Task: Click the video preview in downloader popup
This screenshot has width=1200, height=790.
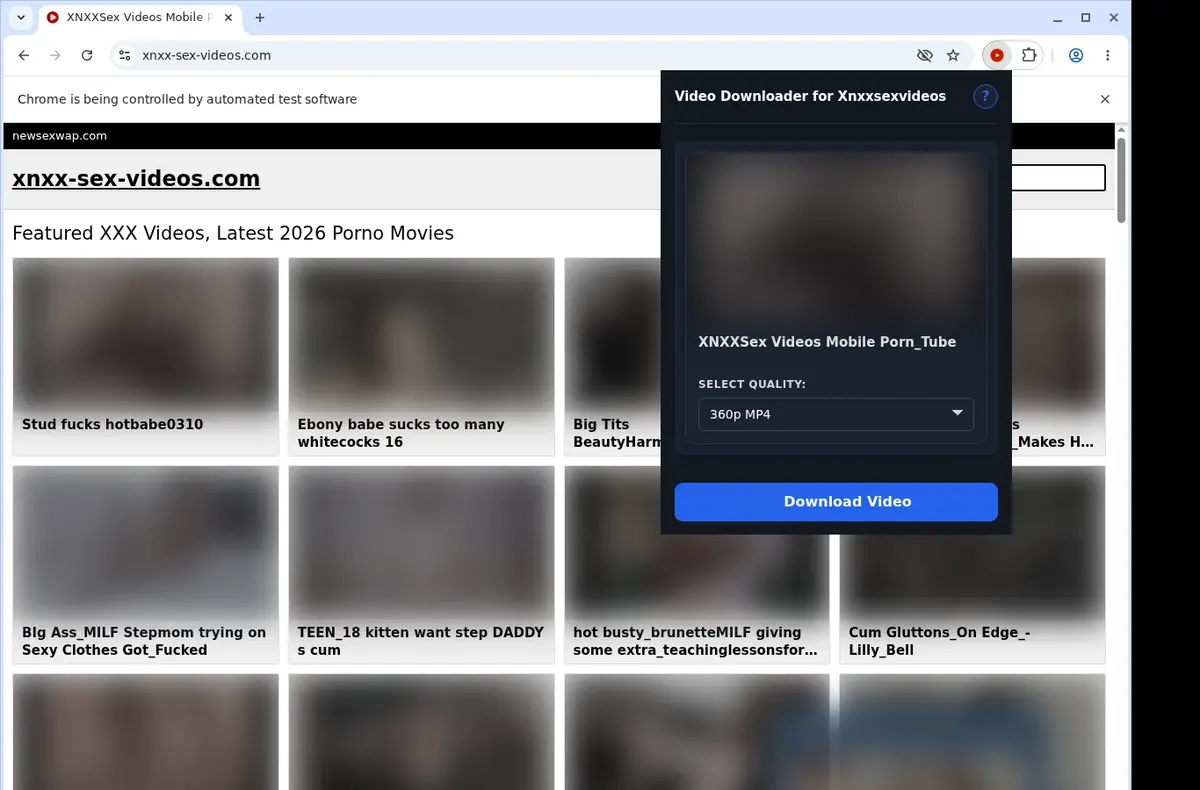Action: [836, 237]
